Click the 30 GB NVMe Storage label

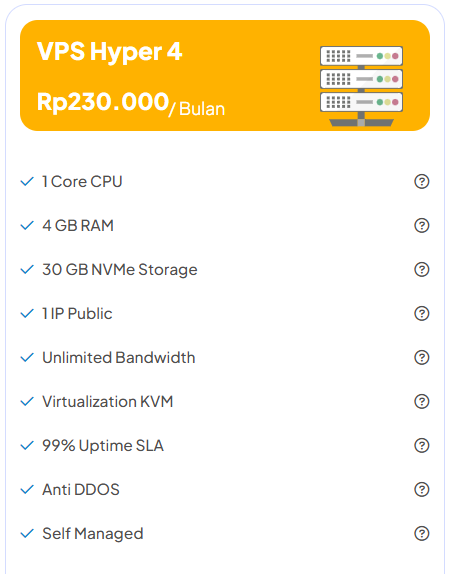click(x=120, y=270)
